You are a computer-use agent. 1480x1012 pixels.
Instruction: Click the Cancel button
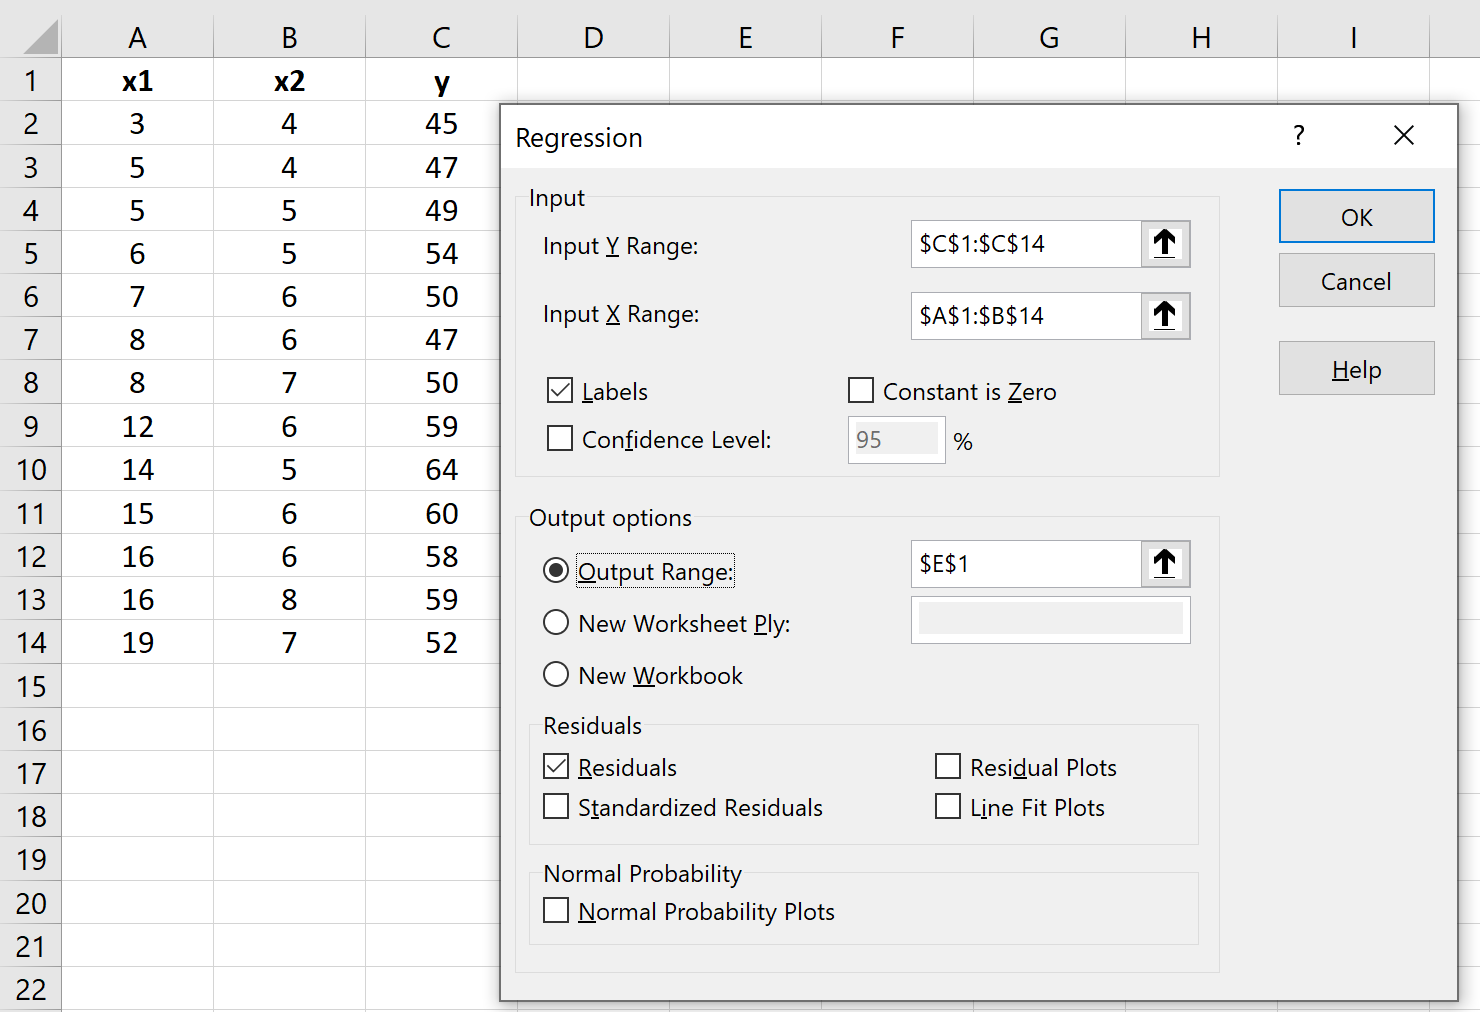click(1357, 281)
